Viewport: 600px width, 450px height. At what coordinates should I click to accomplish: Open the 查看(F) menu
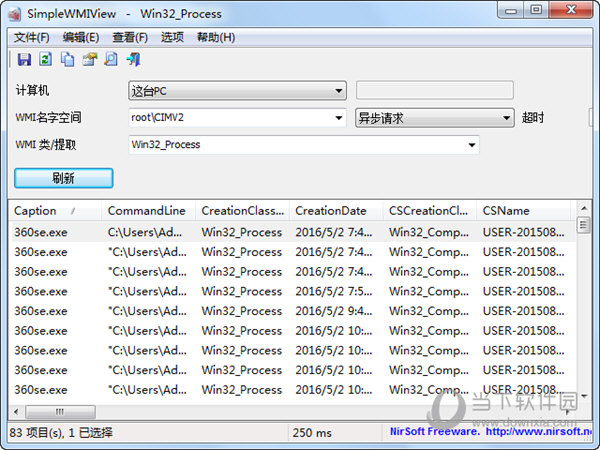pyautogui.click(x=130, y=37)
